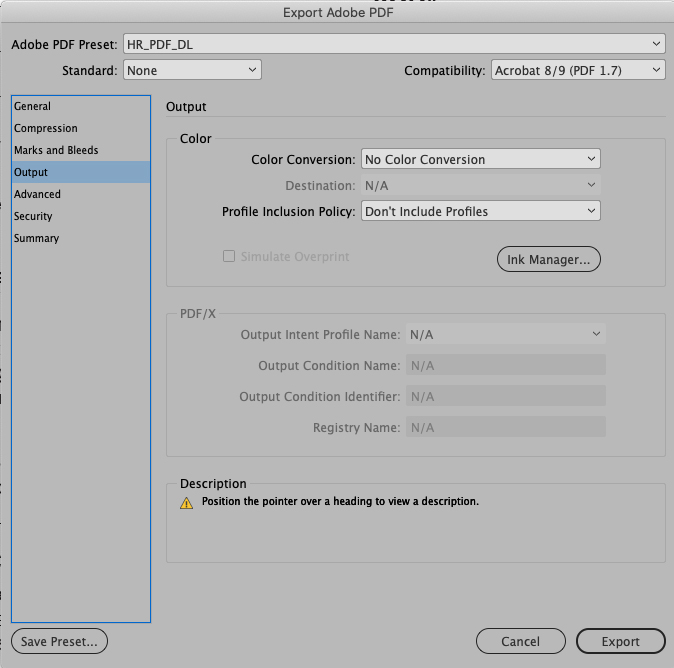Viewport: 674px width, 668px height.
Task: Select Marks and Bleeds panel
Action: 81,150
